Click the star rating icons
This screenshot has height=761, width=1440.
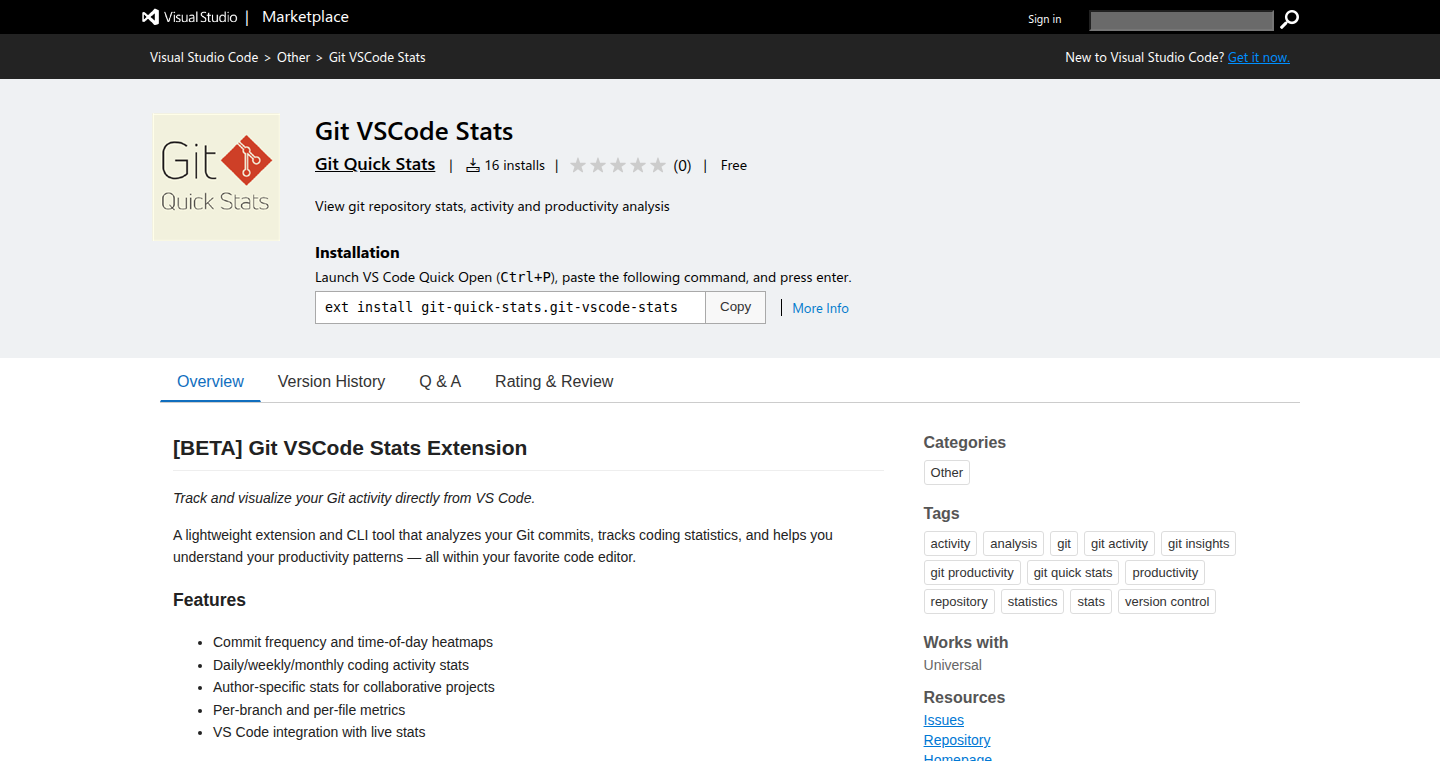point(618,166)
